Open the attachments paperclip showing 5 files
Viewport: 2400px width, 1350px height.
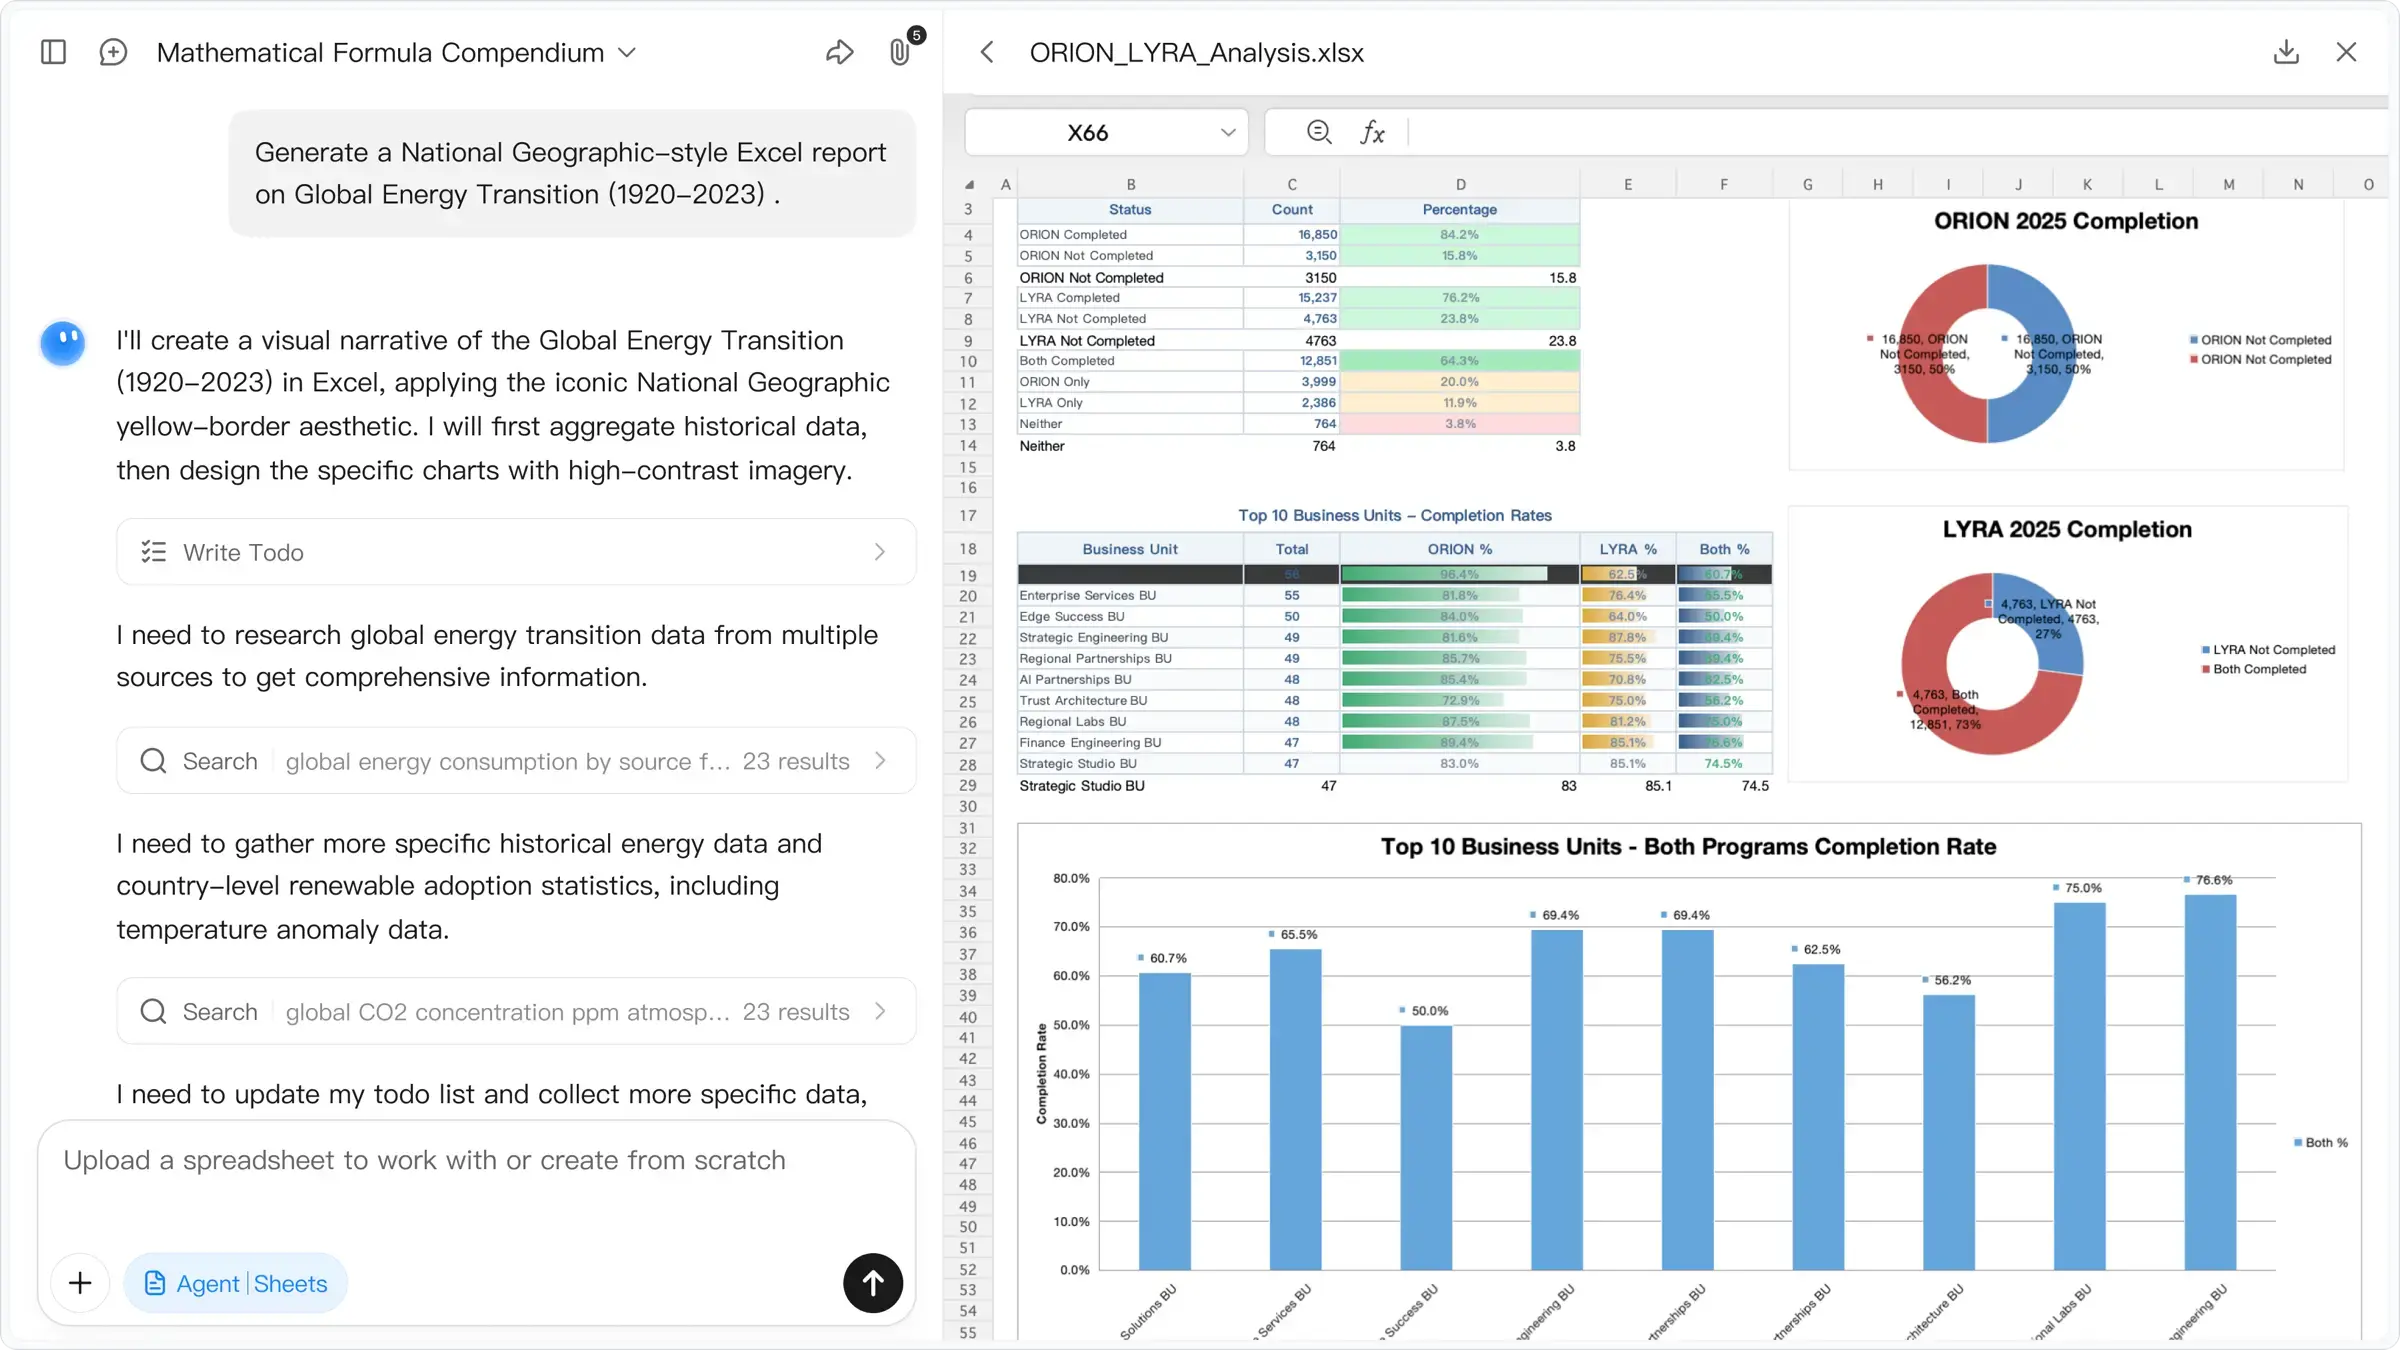[x=899, y=52]
